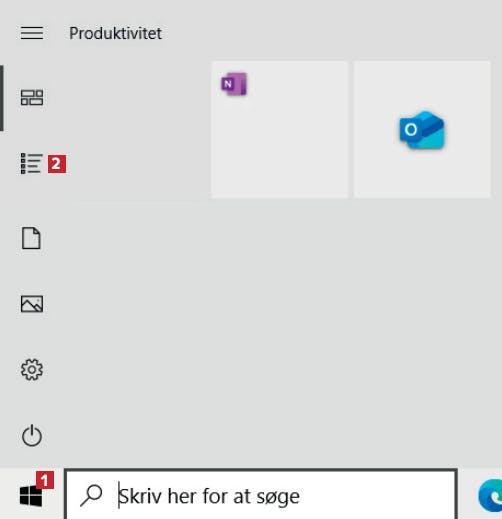The height and width of the screenshot is (519, 502).
Task: Click the purple OneNote icon
Action: (234, 84)
